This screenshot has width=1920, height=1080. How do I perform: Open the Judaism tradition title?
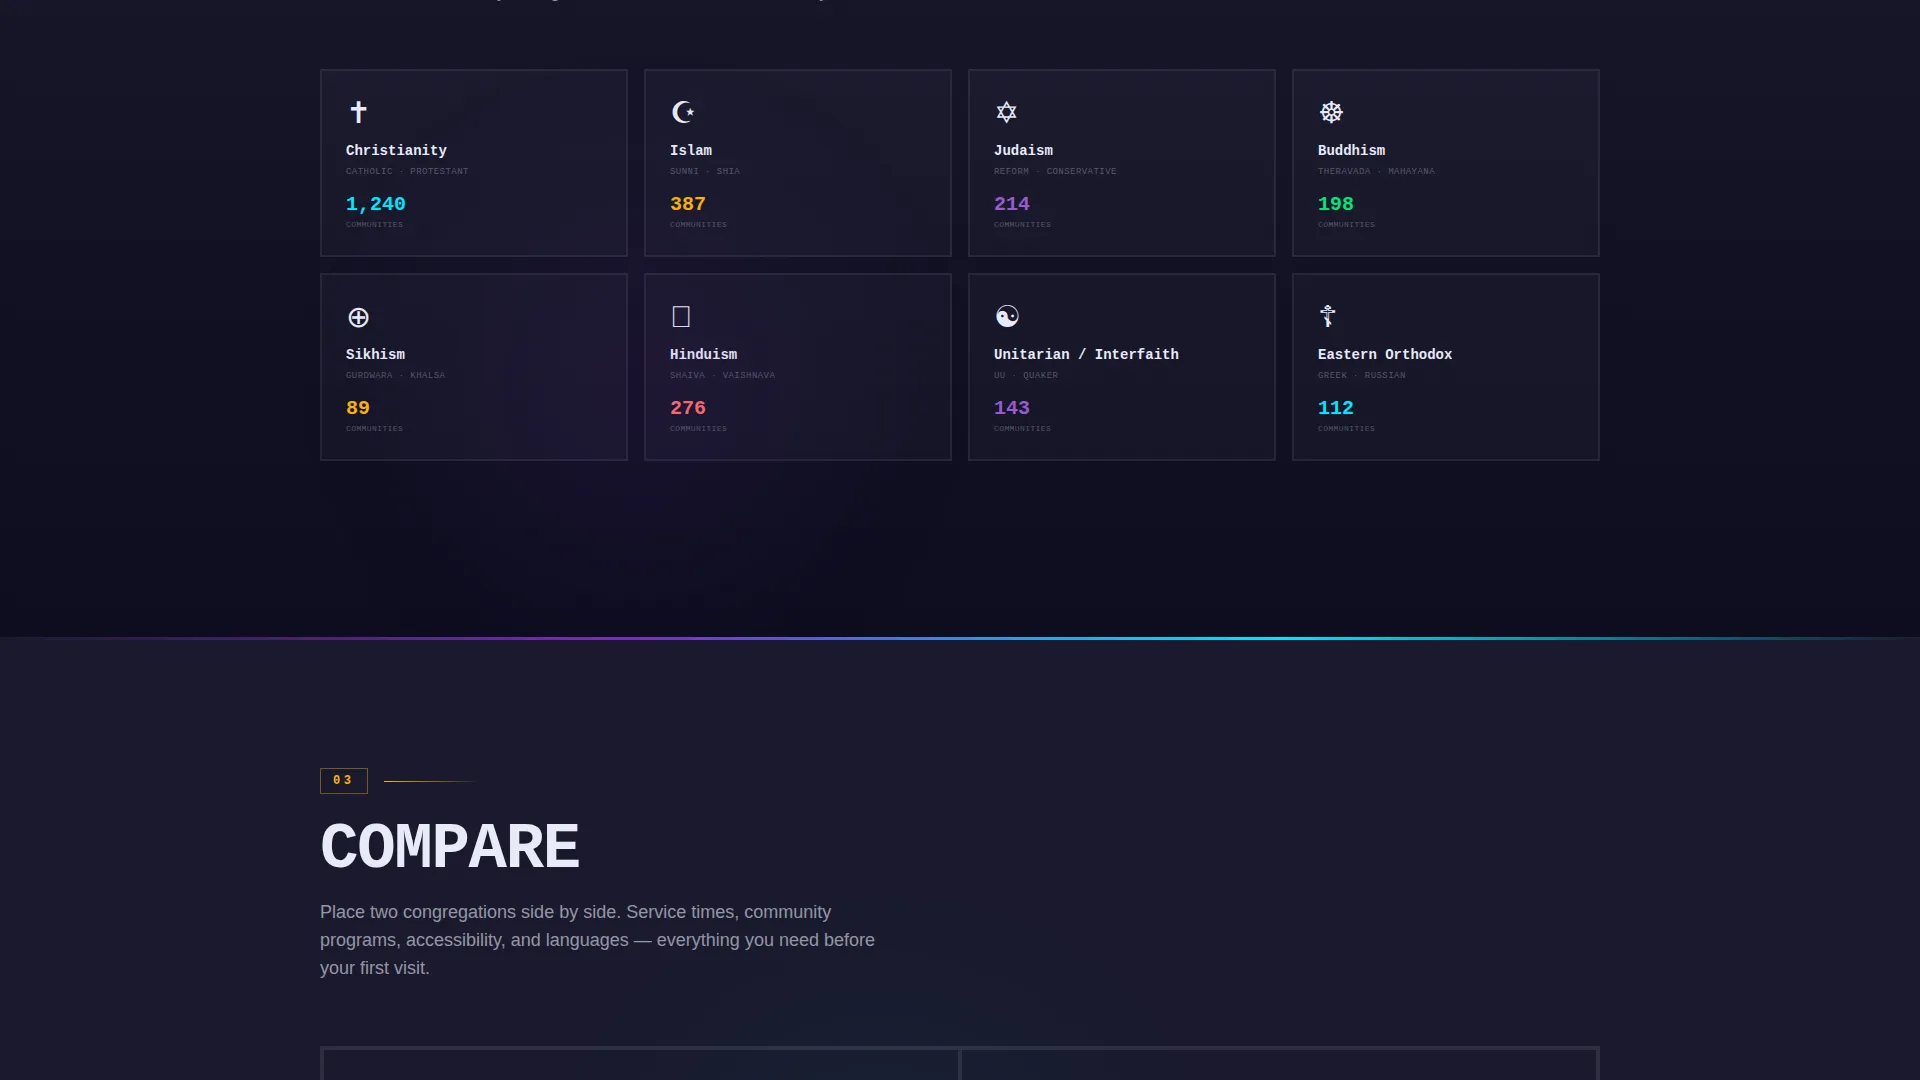coord(1023,151)
